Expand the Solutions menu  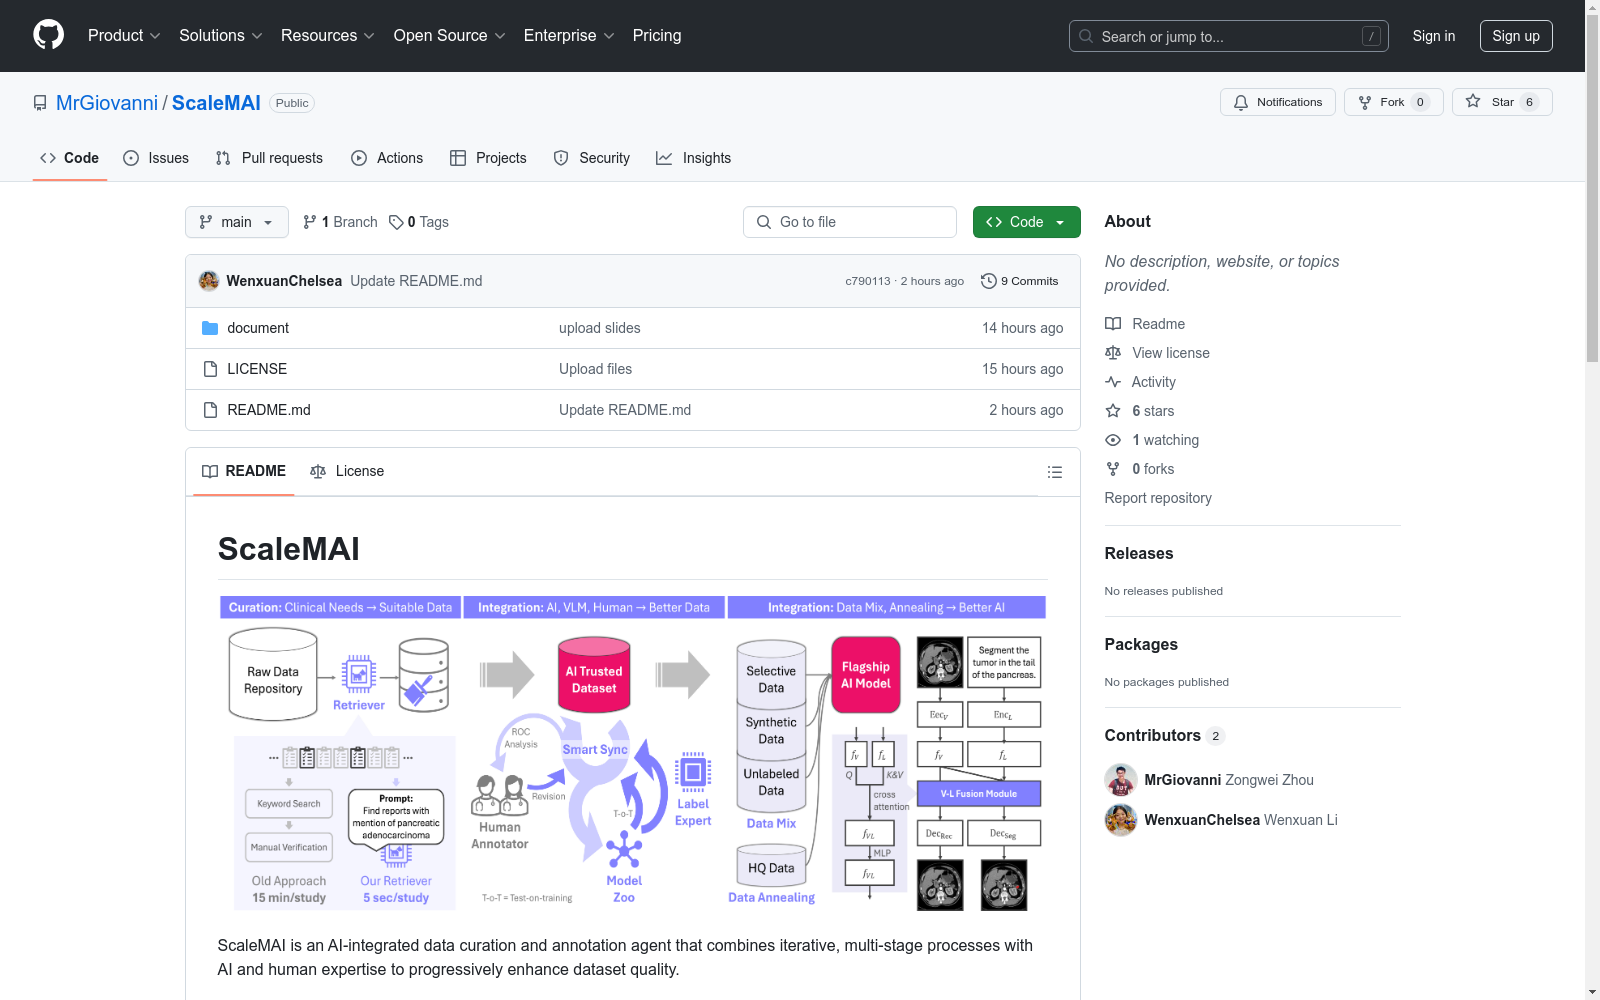(x=220, y=35)
